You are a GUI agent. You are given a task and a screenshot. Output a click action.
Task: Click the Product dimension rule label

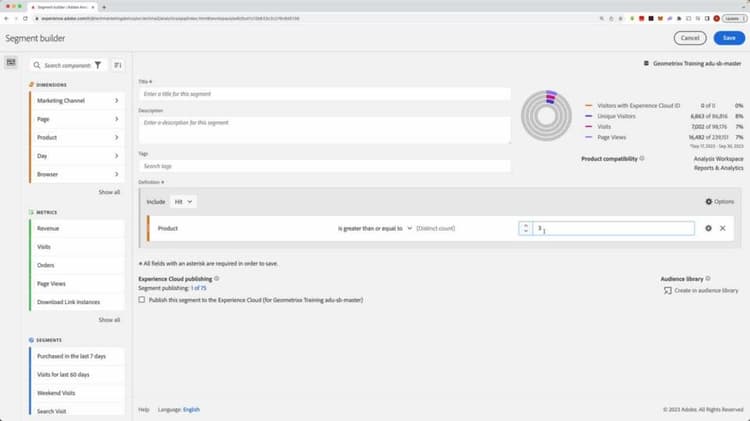pyautogui.click(x=167, y=228)
